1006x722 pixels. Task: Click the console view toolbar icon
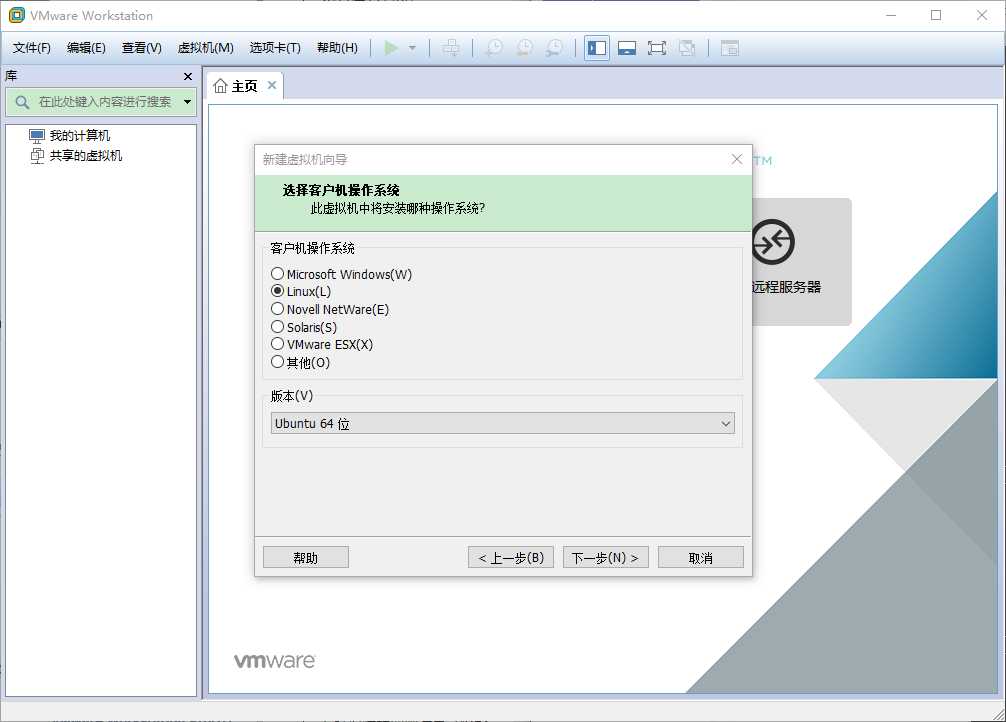click(x=729, y=48)
